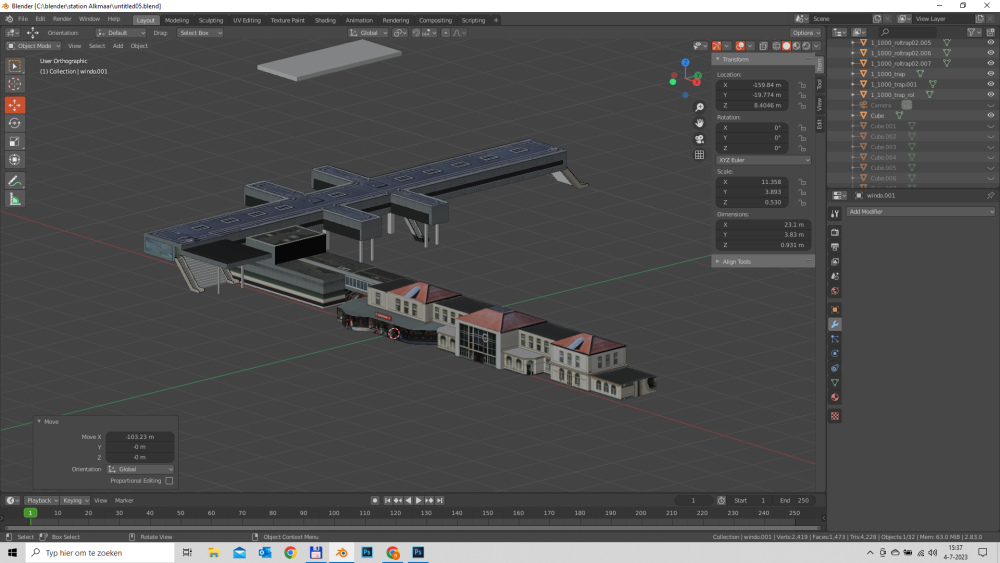
Task: Toggle visibility of the Cube object
Action: click(990, 116)
